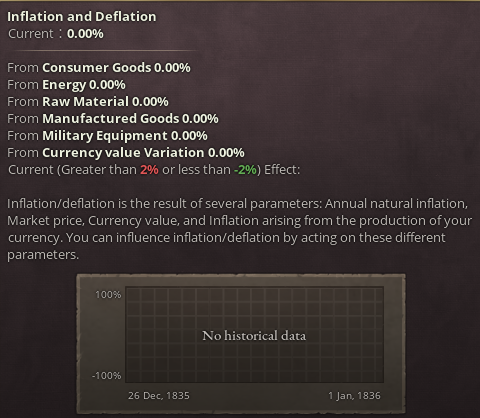480x418 pixels.
Task: Click the Inflation and Deflation title
Action: (82, 17)
